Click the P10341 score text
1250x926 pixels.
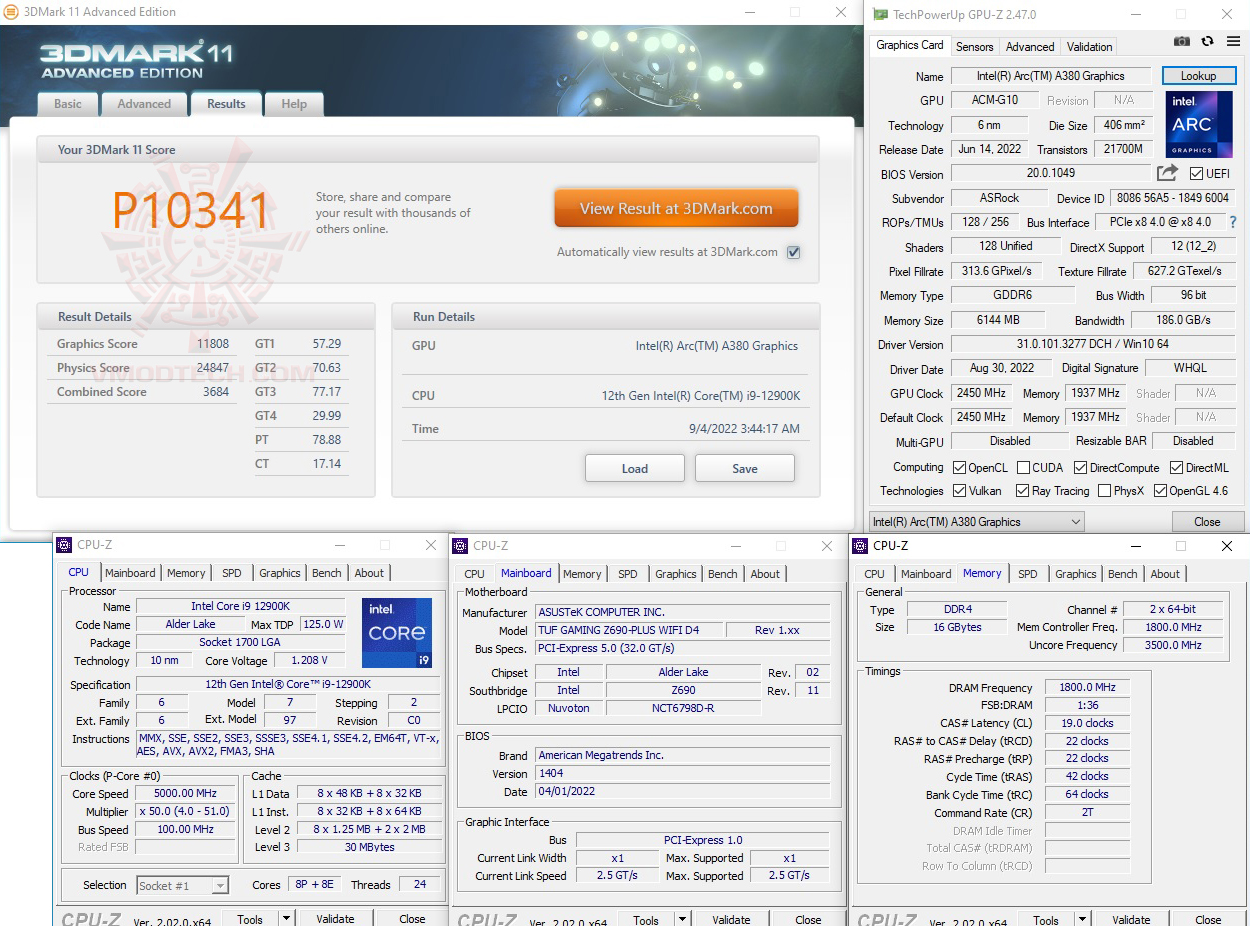pos(191,211)
